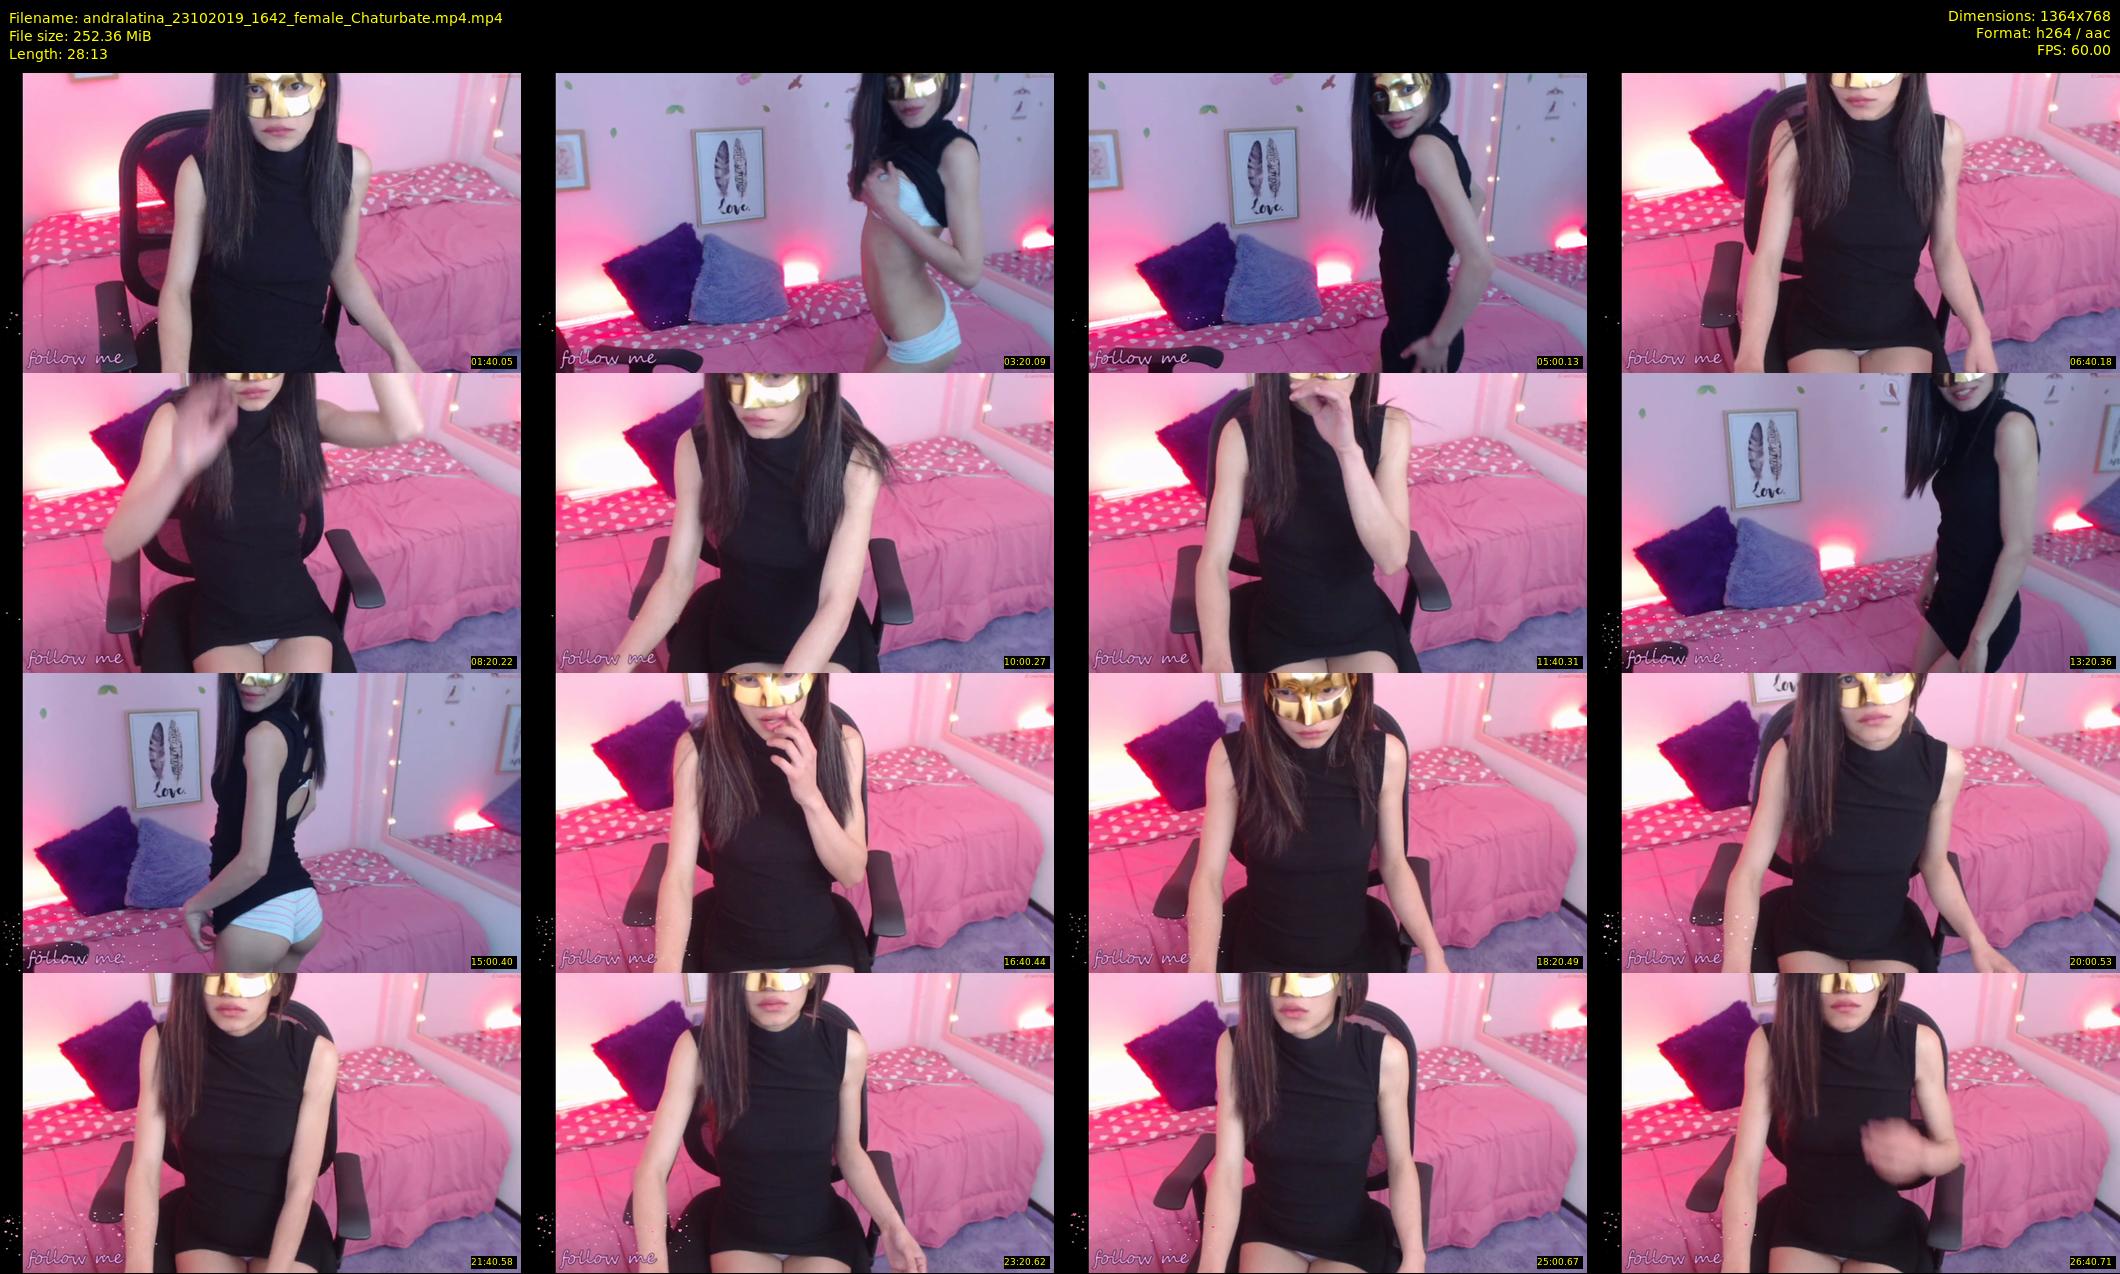2120x1274 pixels.
Task: Select the thumbnail timestamped 15:00.40
Action: point(271,822)
